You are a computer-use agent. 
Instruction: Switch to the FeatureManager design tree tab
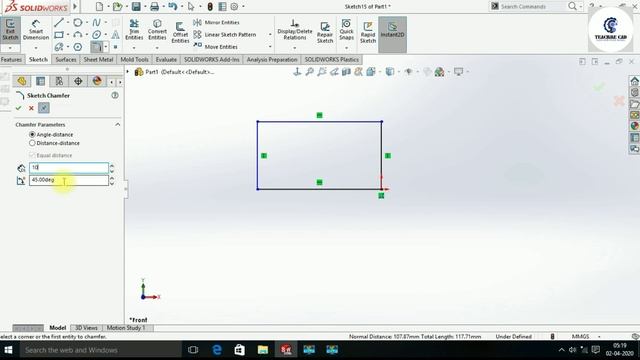pyautogui.click(x=22, y=81)
